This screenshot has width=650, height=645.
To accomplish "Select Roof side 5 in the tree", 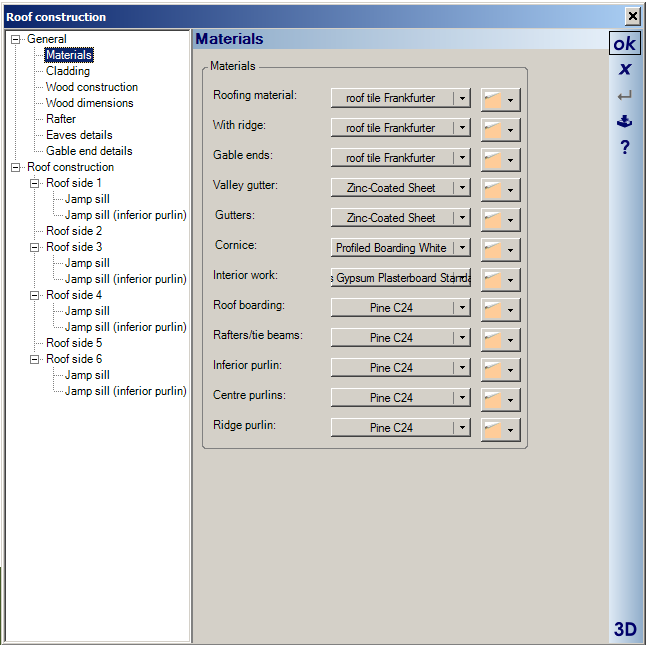I will tap(74, 343).
